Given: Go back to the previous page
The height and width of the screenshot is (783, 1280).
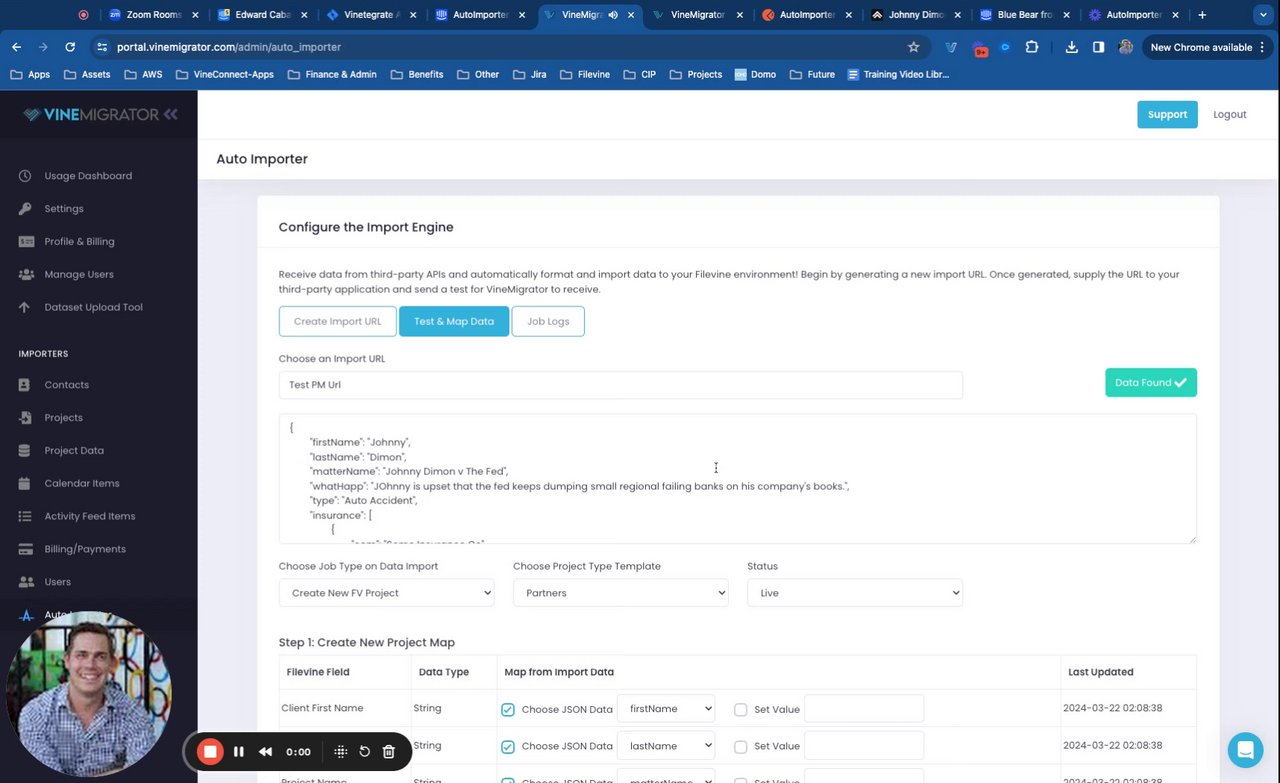Looking at the screenshot, I should click(x=17, y=47).
